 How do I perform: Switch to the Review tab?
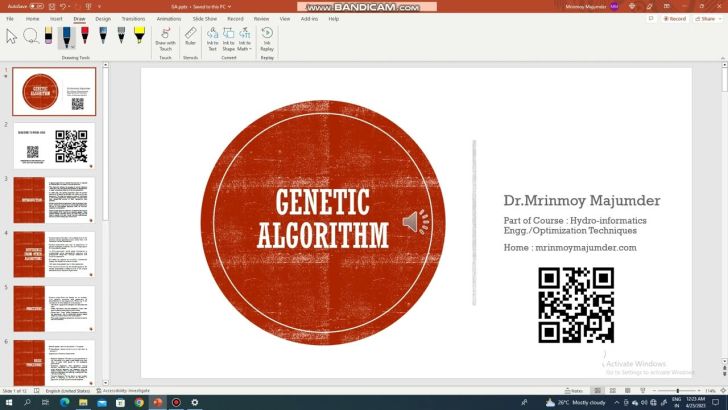[261, 19]
